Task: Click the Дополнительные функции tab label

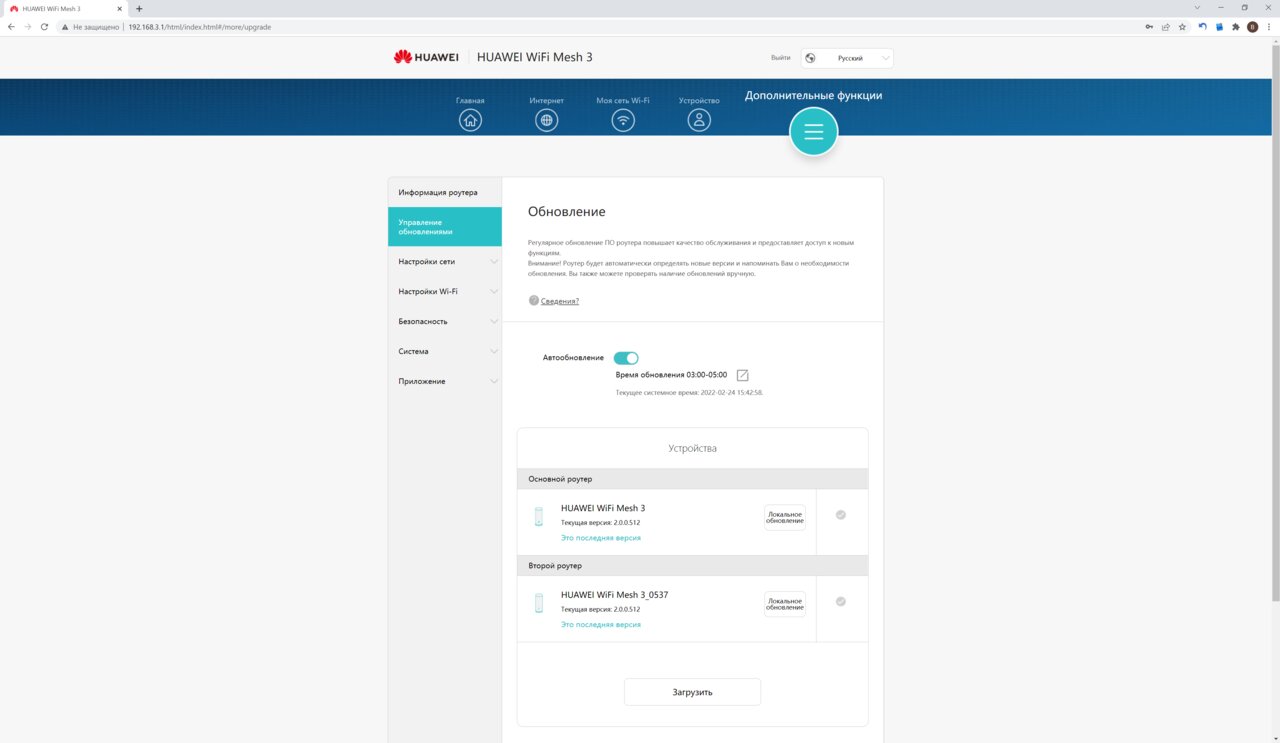Action: point(813,96)
